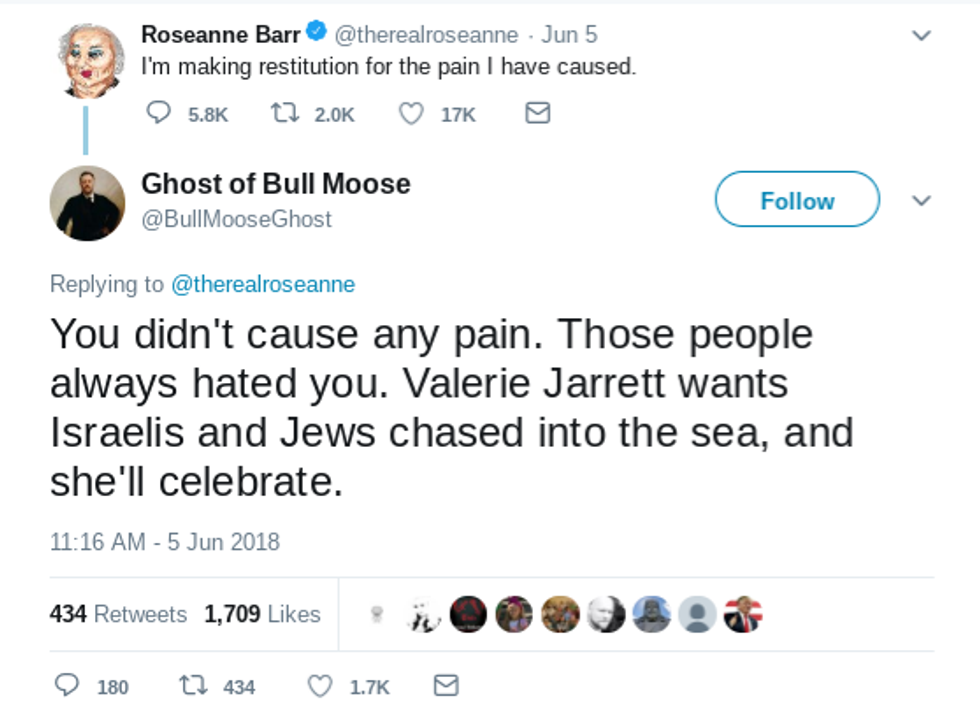Open Roseanne Barr's profile avatar

pos(87,59)
